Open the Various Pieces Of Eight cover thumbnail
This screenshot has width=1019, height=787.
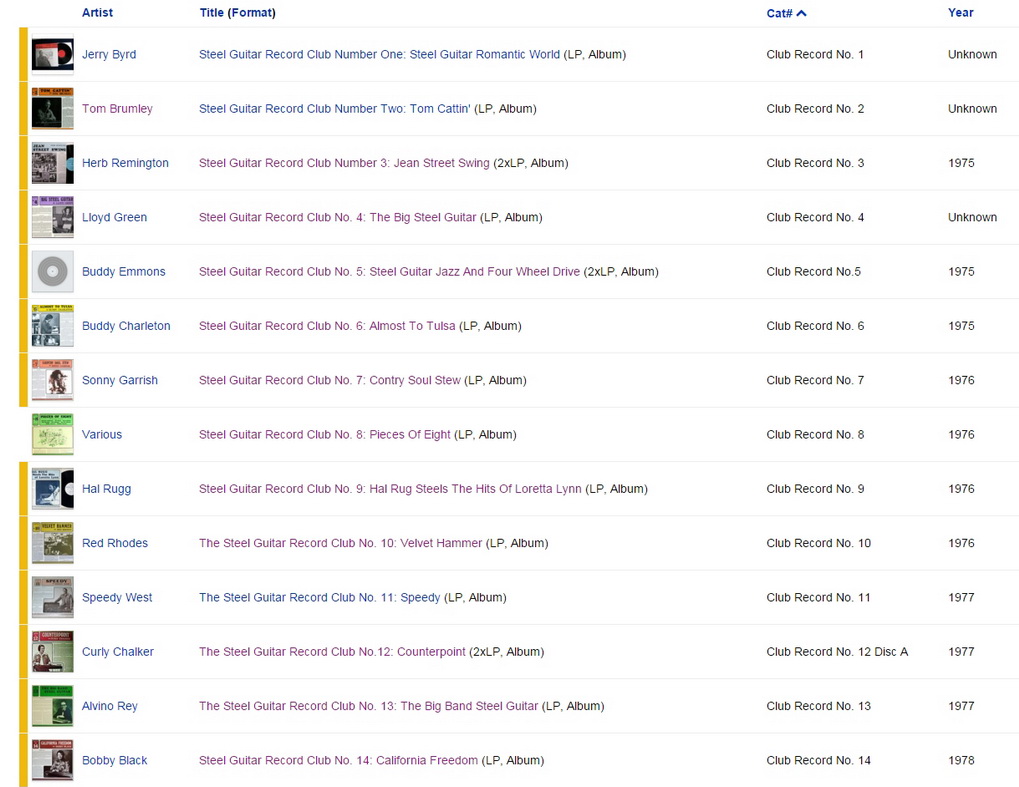(x=53, y=434)
